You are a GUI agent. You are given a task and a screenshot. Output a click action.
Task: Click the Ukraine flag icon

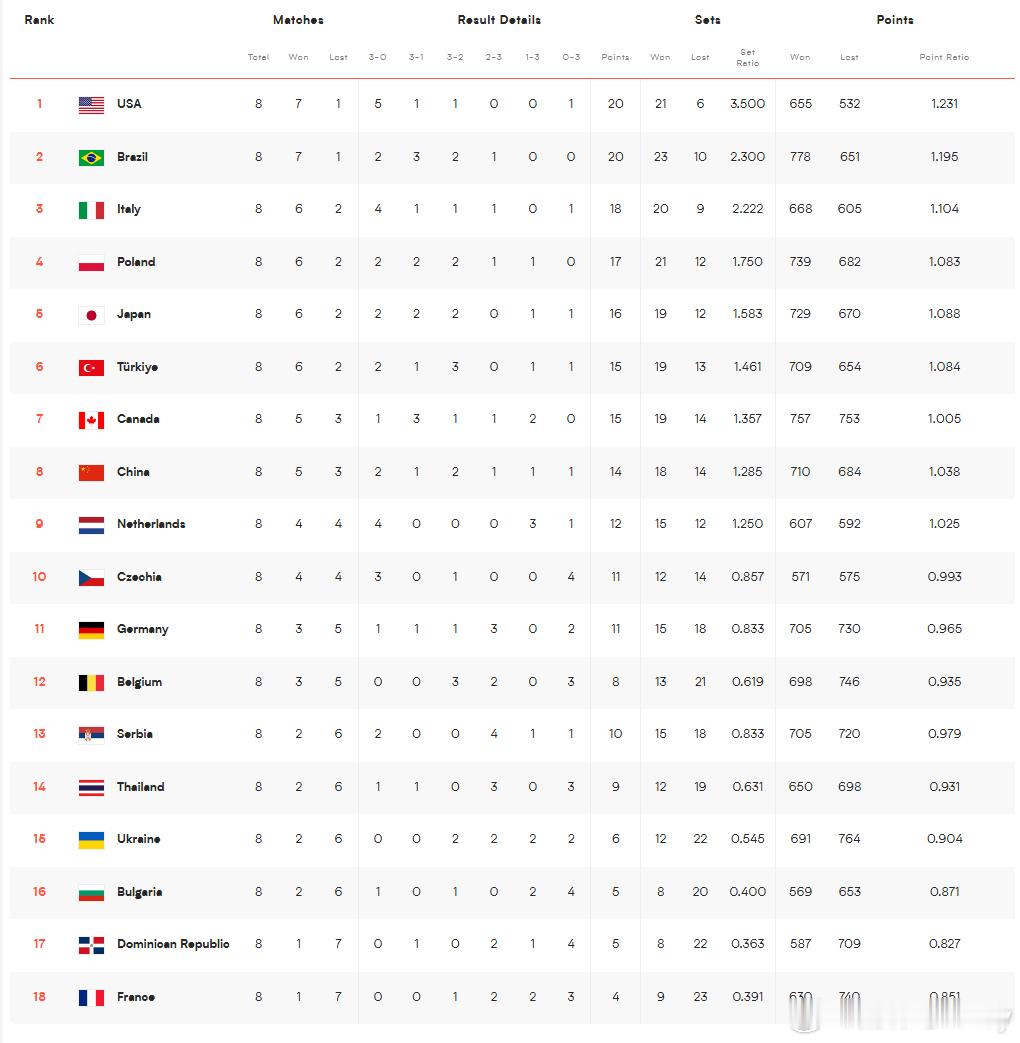tap(91, 840)
